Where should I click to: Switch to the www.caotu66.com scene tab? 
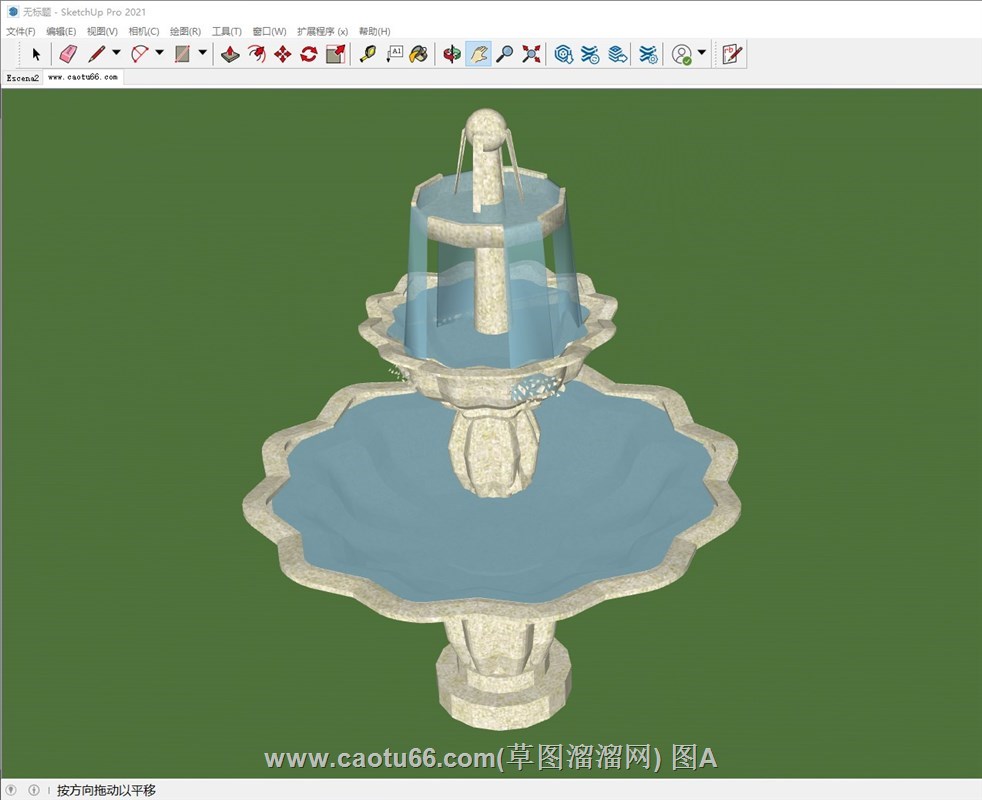click(82, 77)
